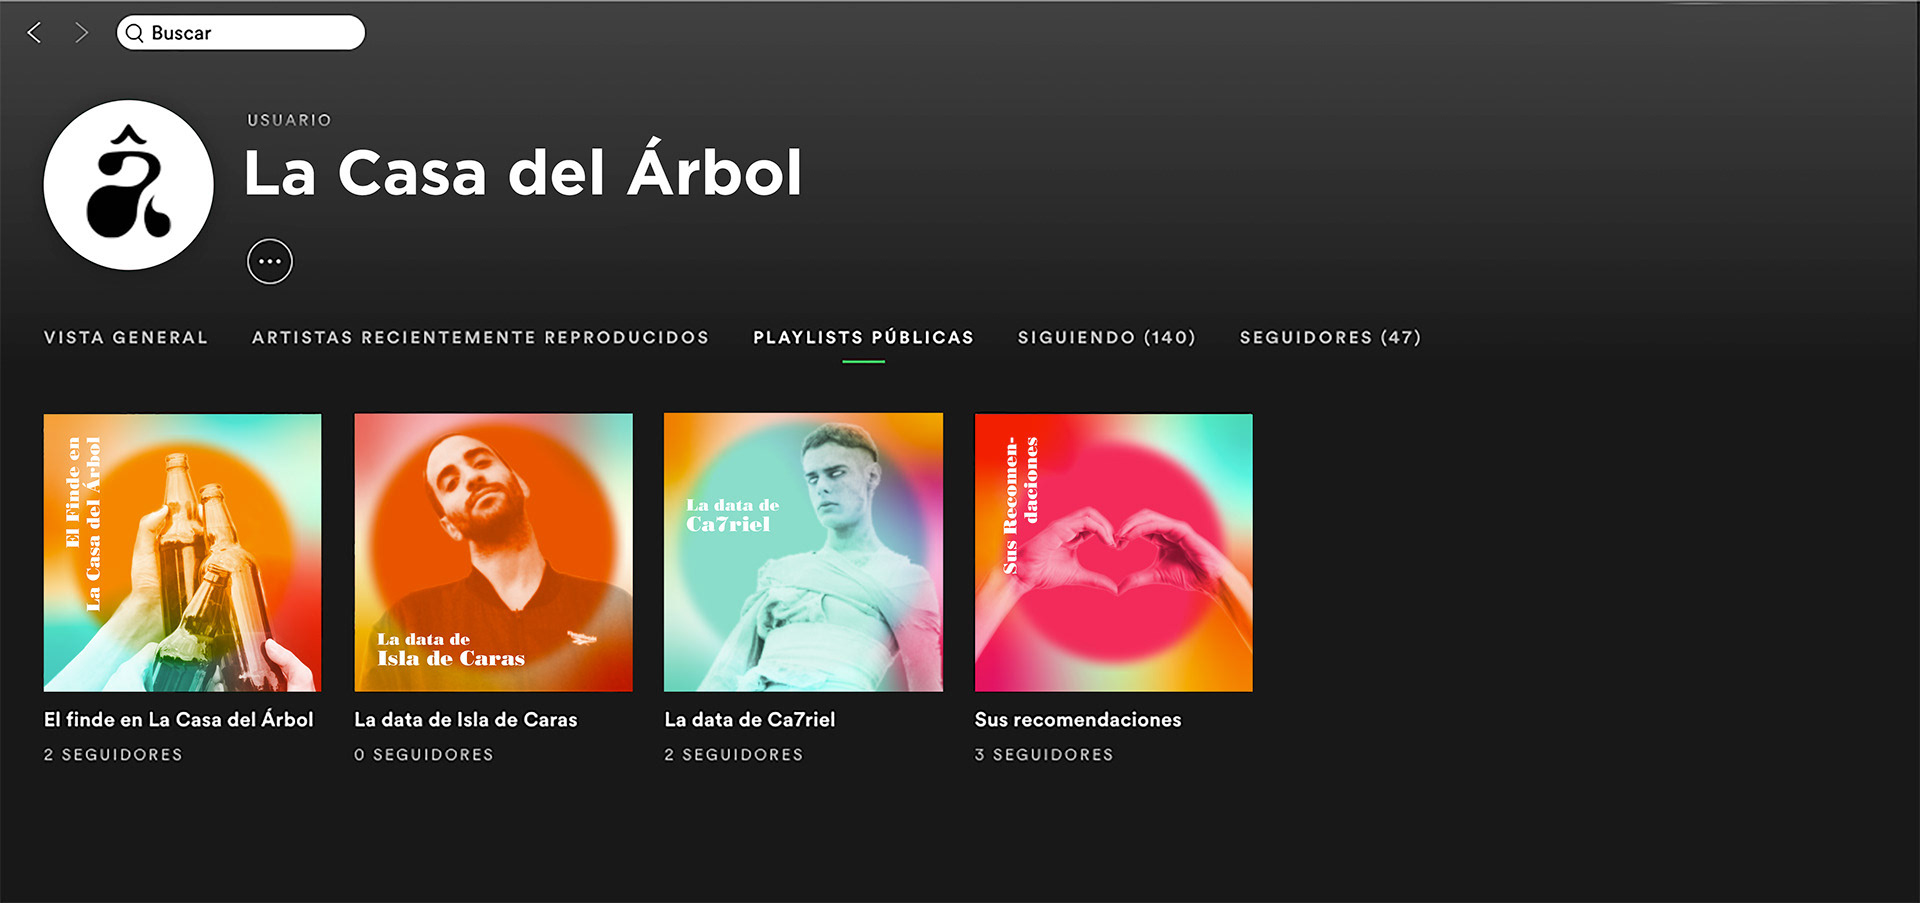Open the Seguidores (47) tab
Viewport: 1920px width, 903px height.
coord(1330,338)
